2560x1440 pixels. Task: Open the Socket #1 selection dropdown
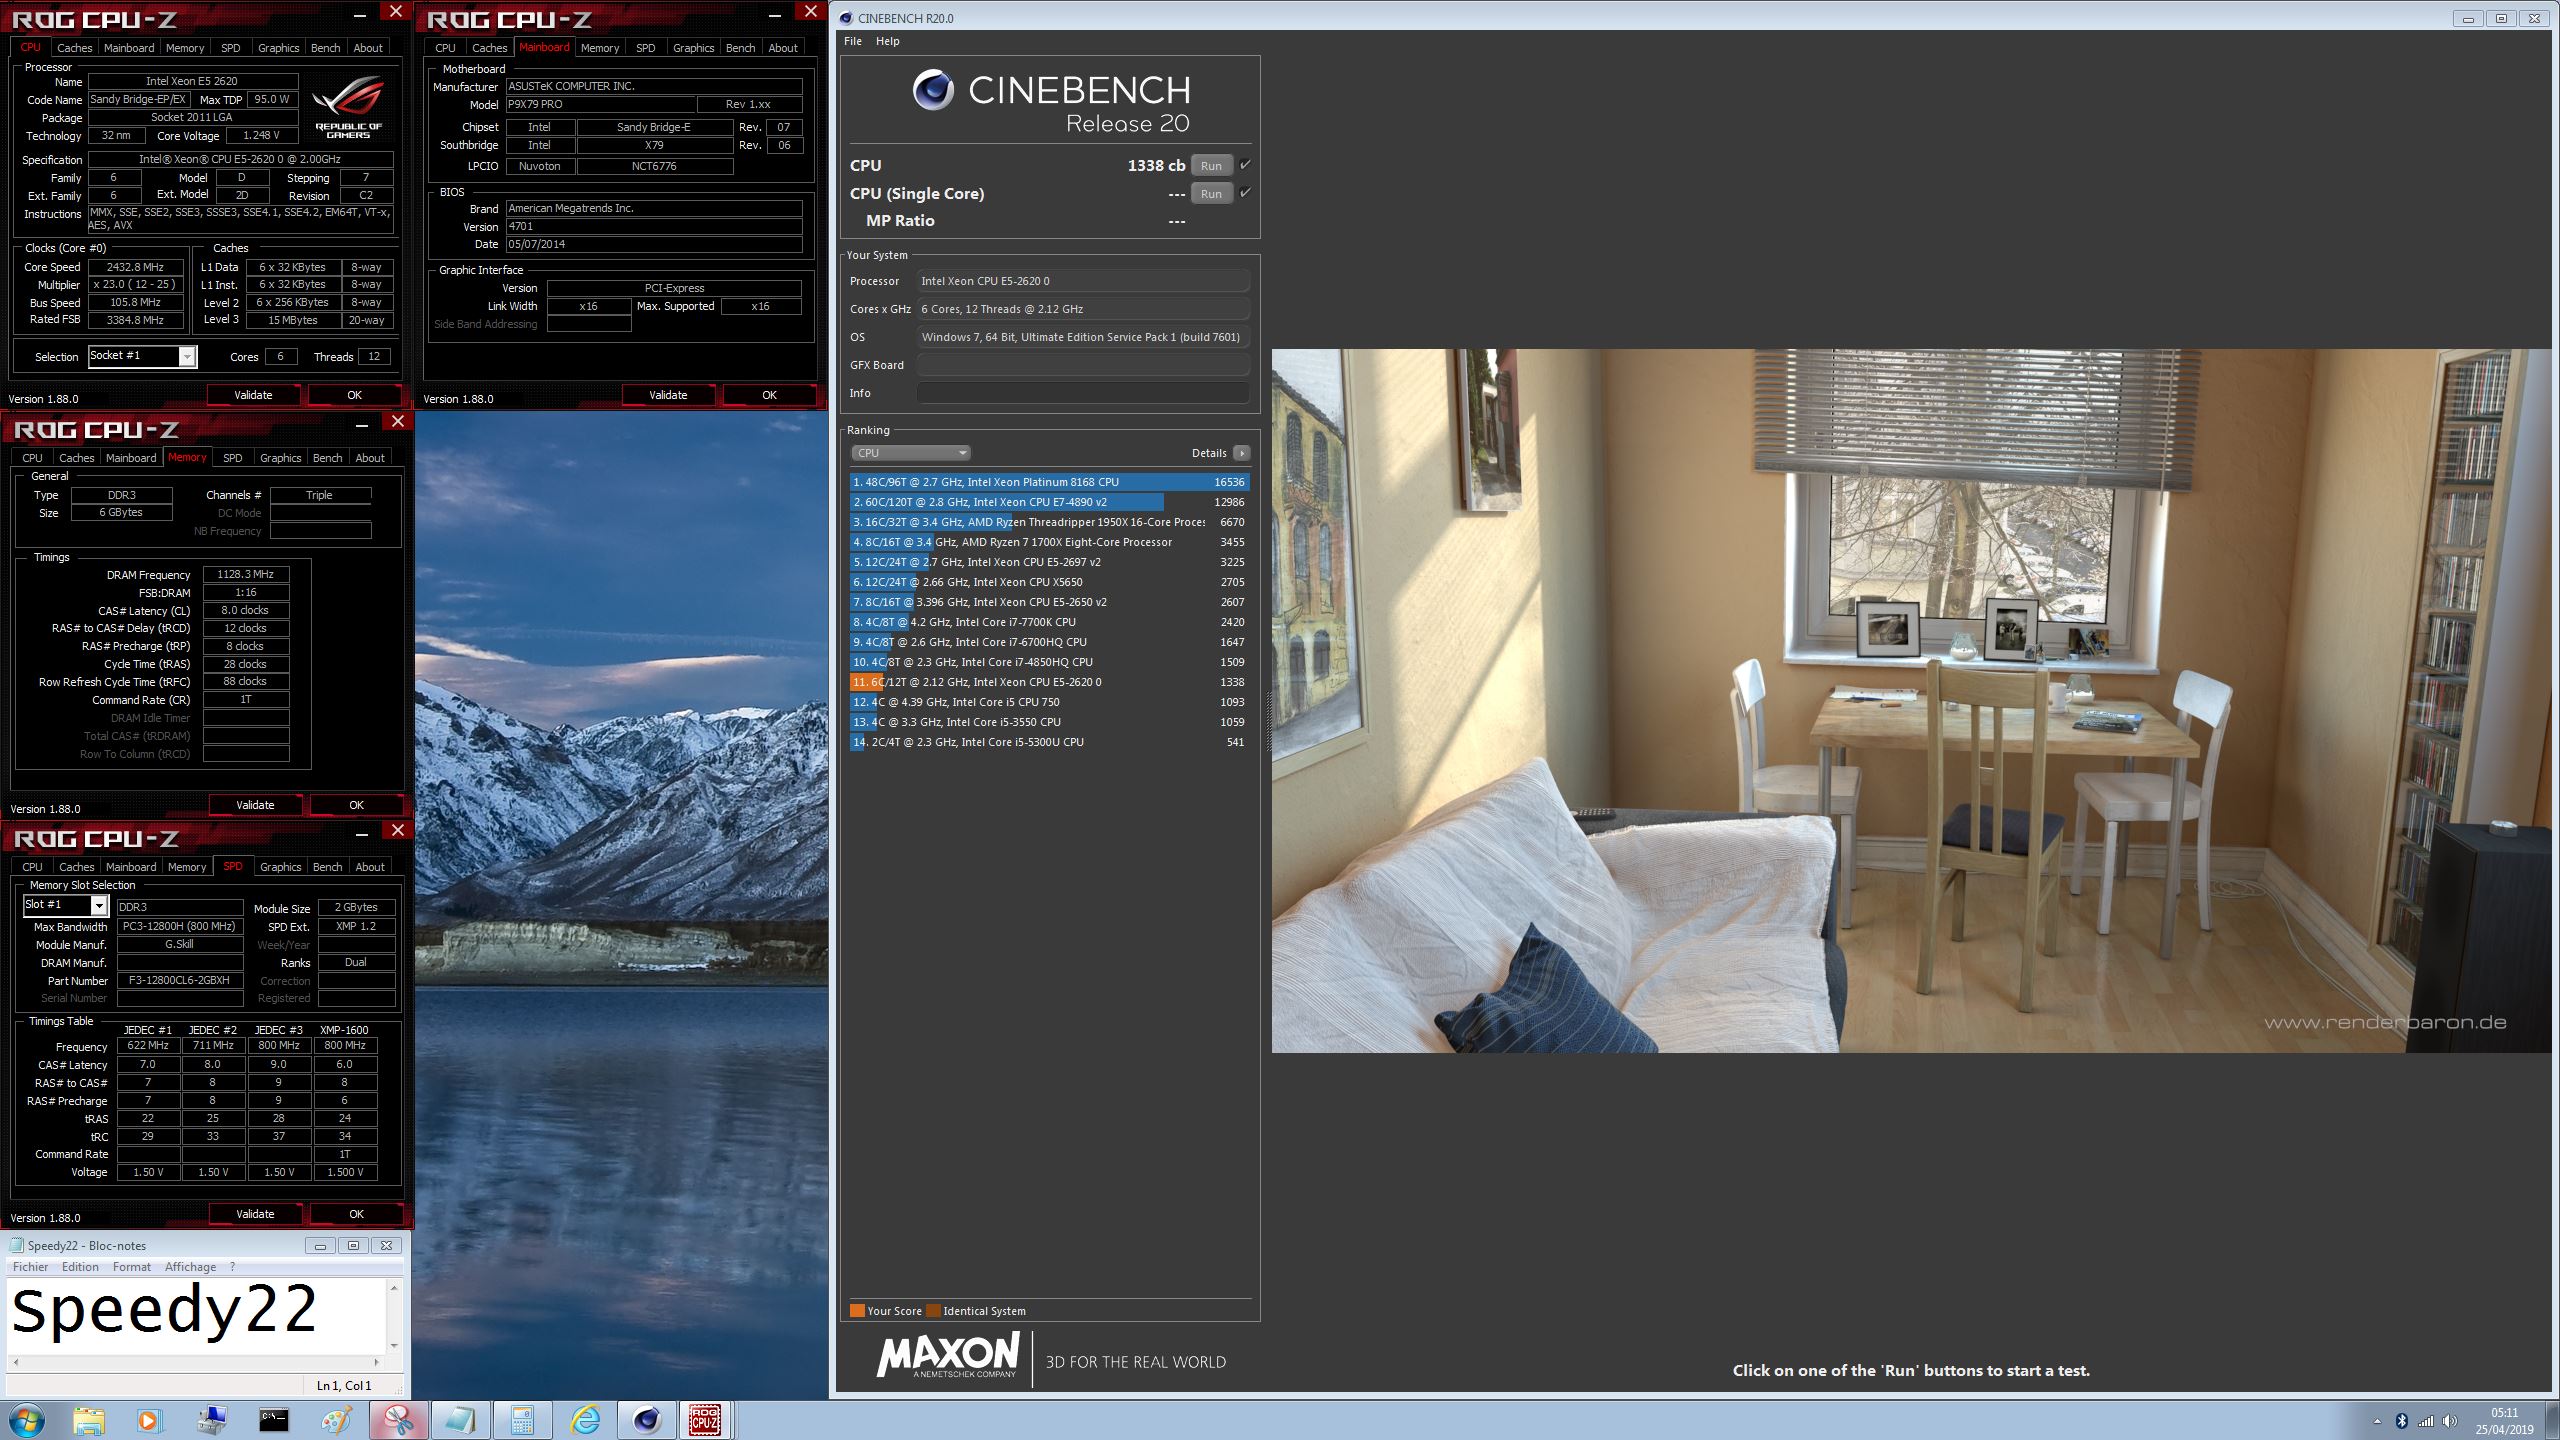click(x=143, y=356)
